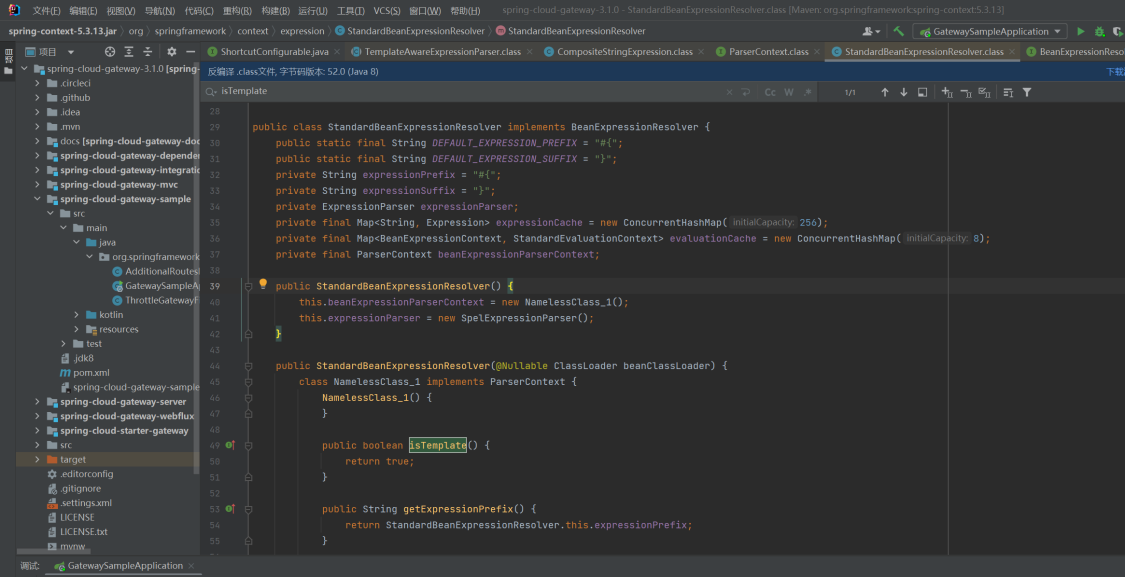Select LICENSE.txt in project tree
The image size is (1125, 577).
pos(83,532)
